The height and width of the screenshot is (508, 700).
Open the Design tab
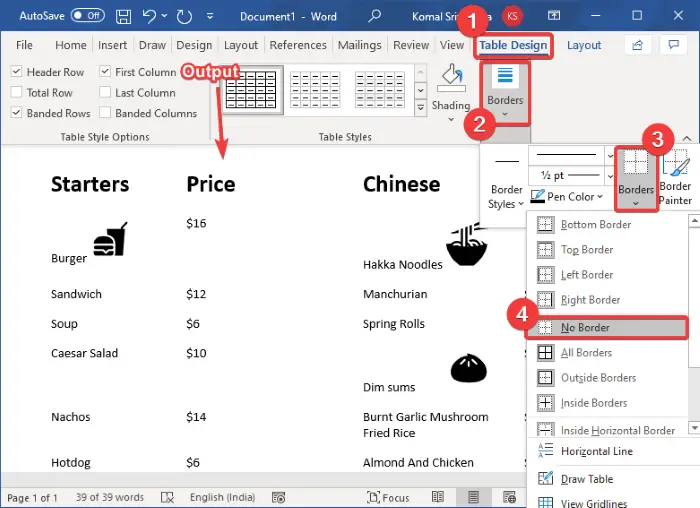(194, 45)
